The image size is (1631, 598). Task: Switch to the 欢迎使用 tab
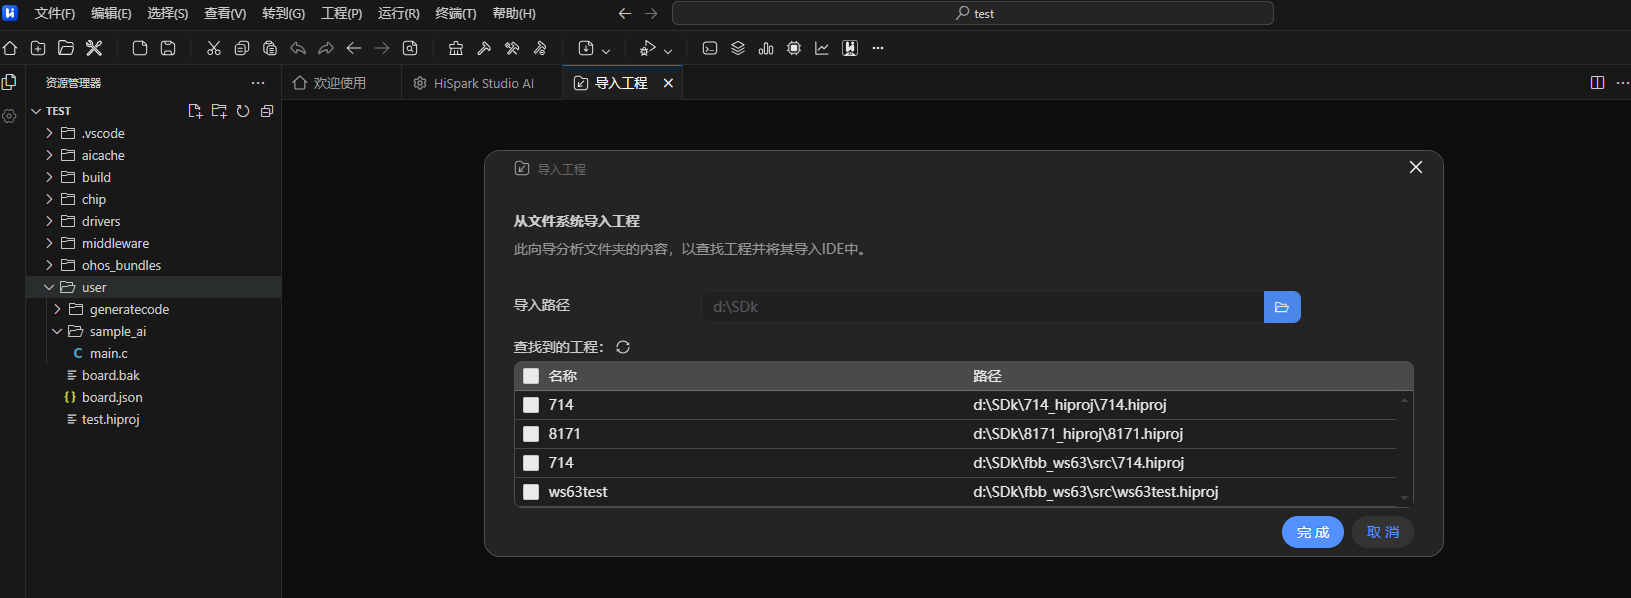tap(340, 83)
